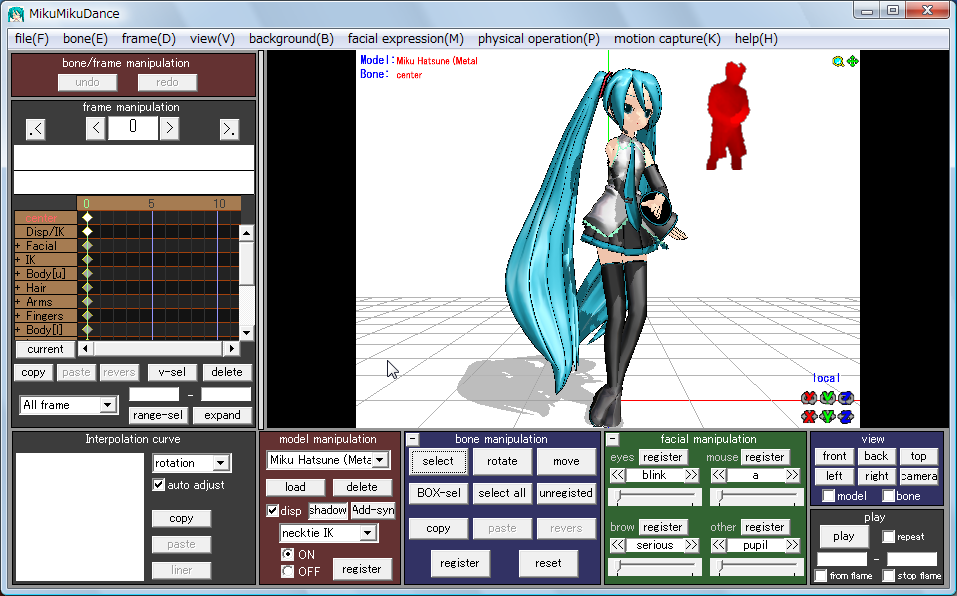The width and height of the screenshot is (957, 596).
Task: Jump to previous keyframe with '.<' button
Action: [36, 129]
